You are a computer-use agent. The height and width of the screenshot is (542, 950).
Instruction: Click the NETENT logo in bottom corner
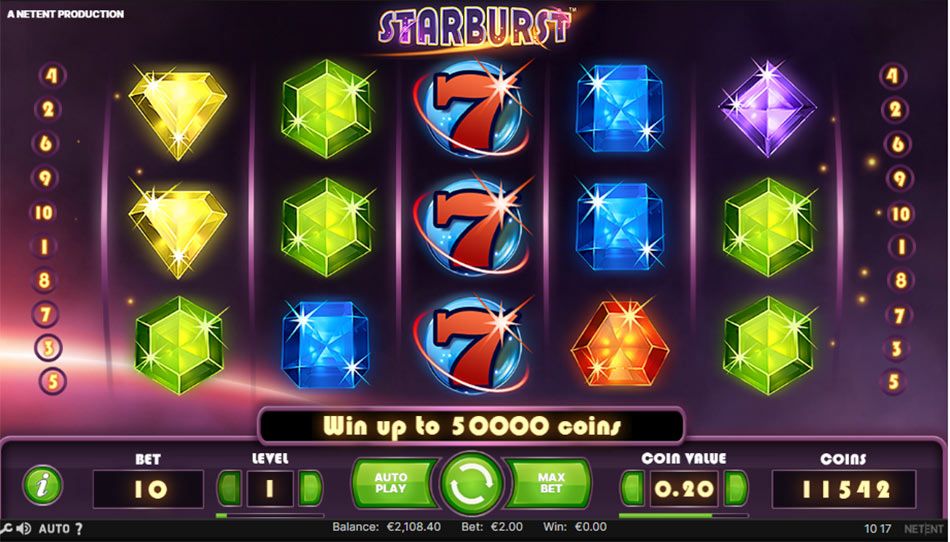[925, 529]
